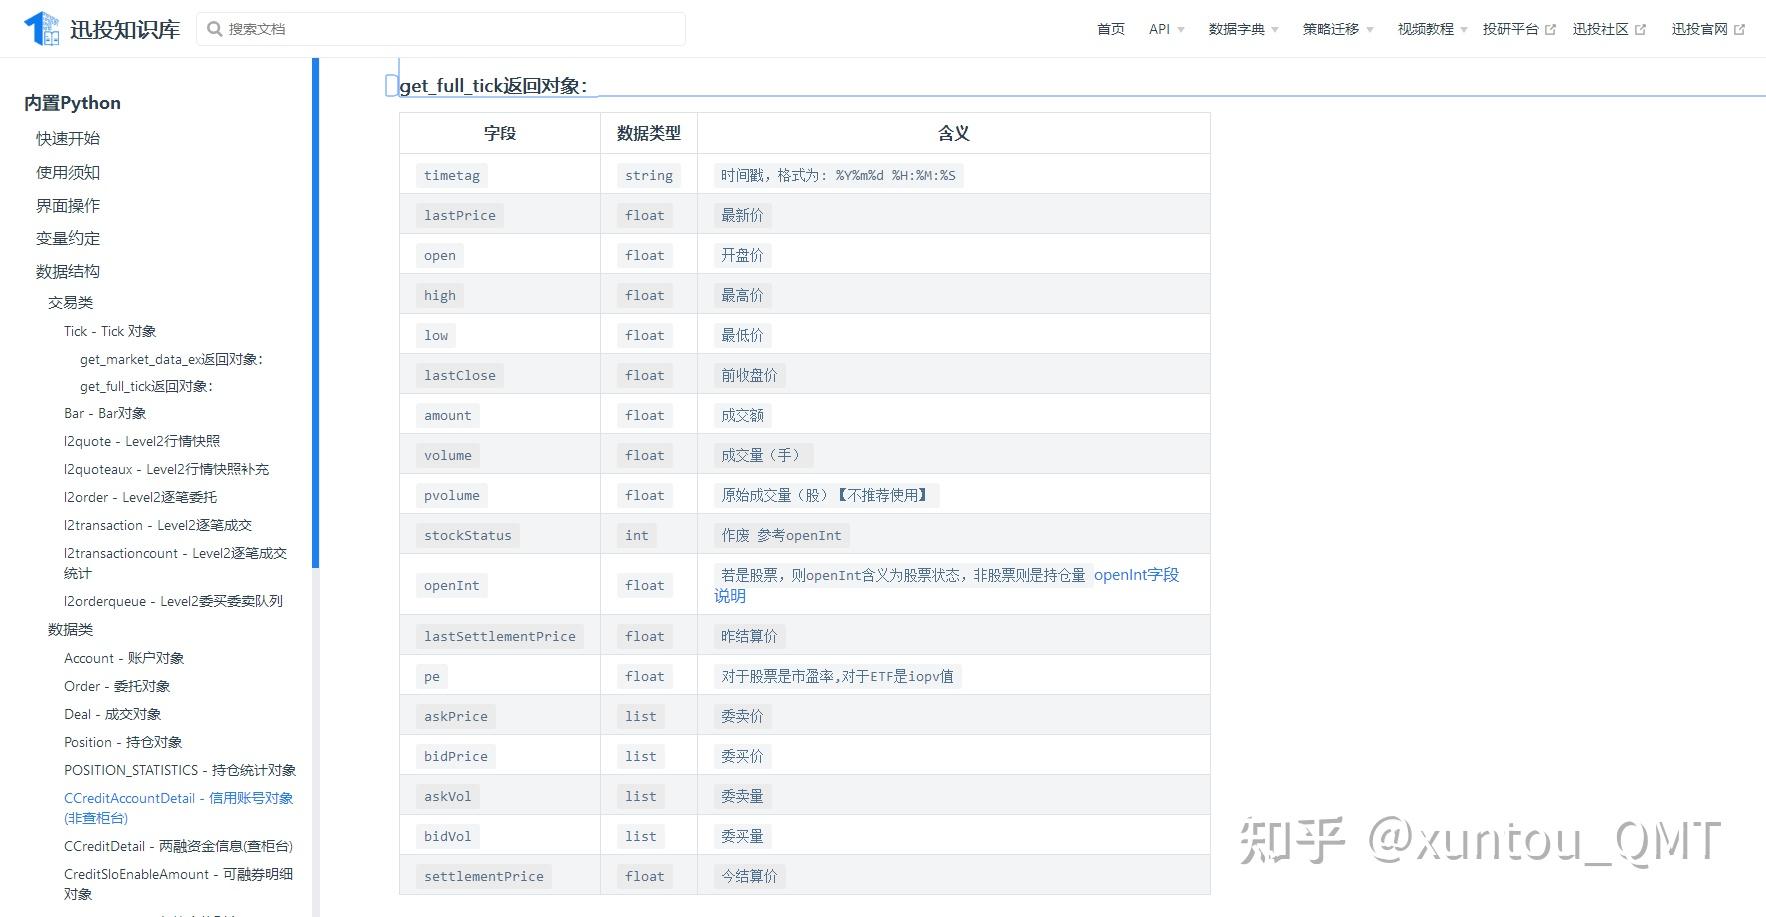Click the 搜索文档 search field
The width and height of the screenshot is (1766, 917).
(x=440, y=28)
